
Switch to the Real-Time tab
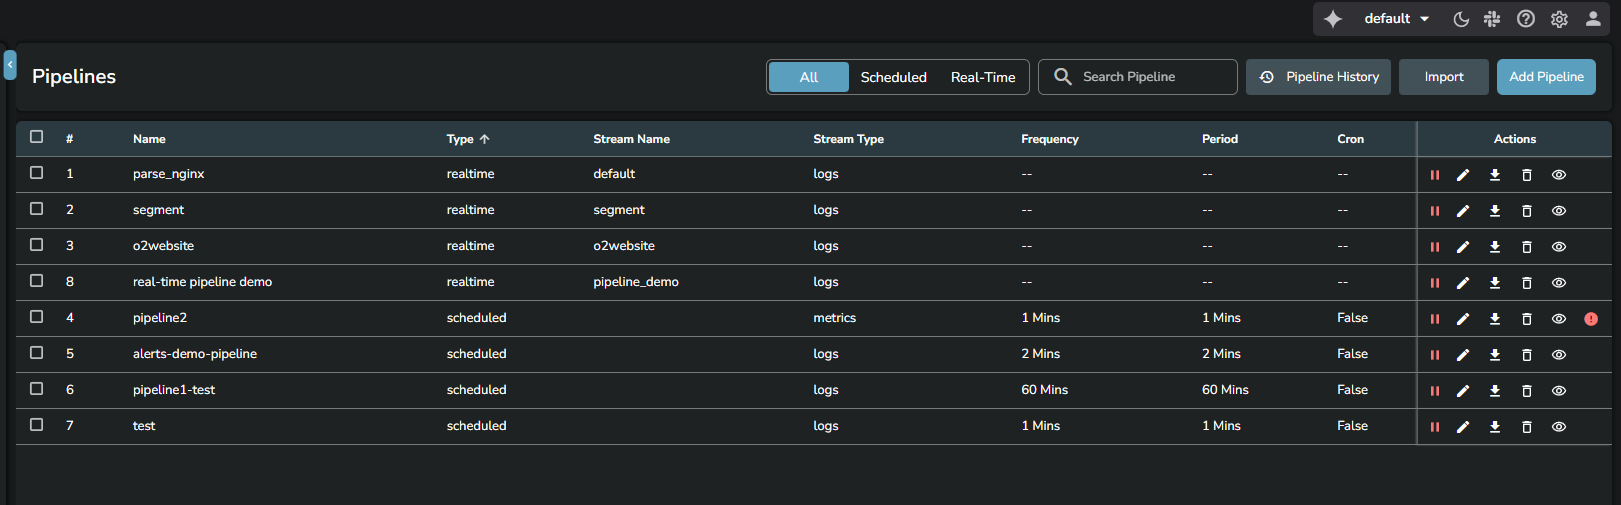tap(982, 77)
